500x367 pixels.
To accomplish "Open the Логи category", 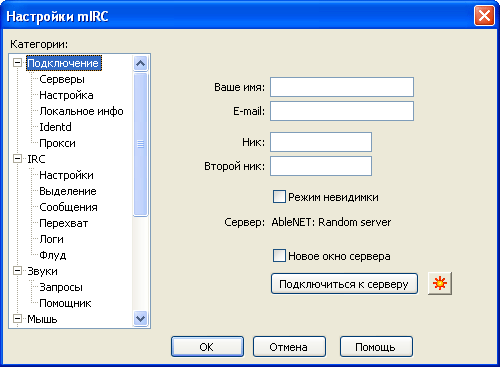I will [x=51, y=239].
